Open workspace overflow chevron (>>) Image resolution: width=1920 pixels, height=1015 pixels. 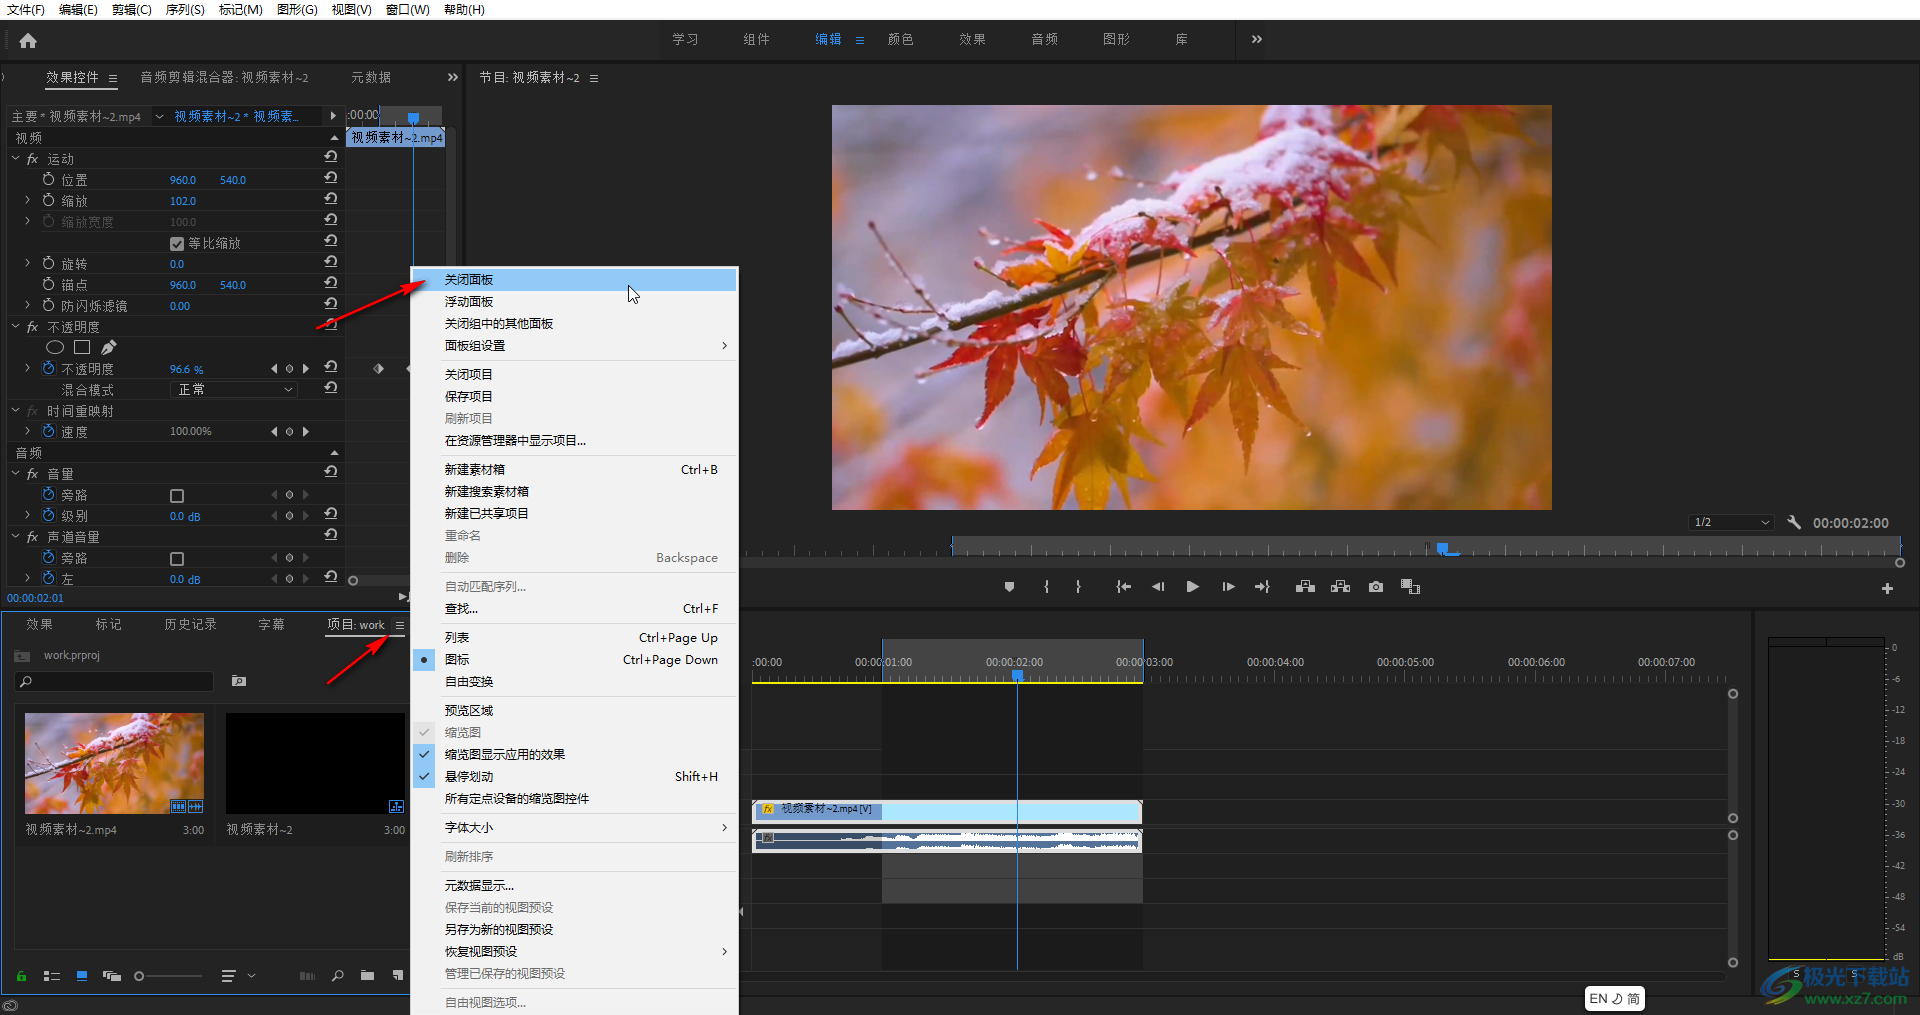[x=1257, y=39]
